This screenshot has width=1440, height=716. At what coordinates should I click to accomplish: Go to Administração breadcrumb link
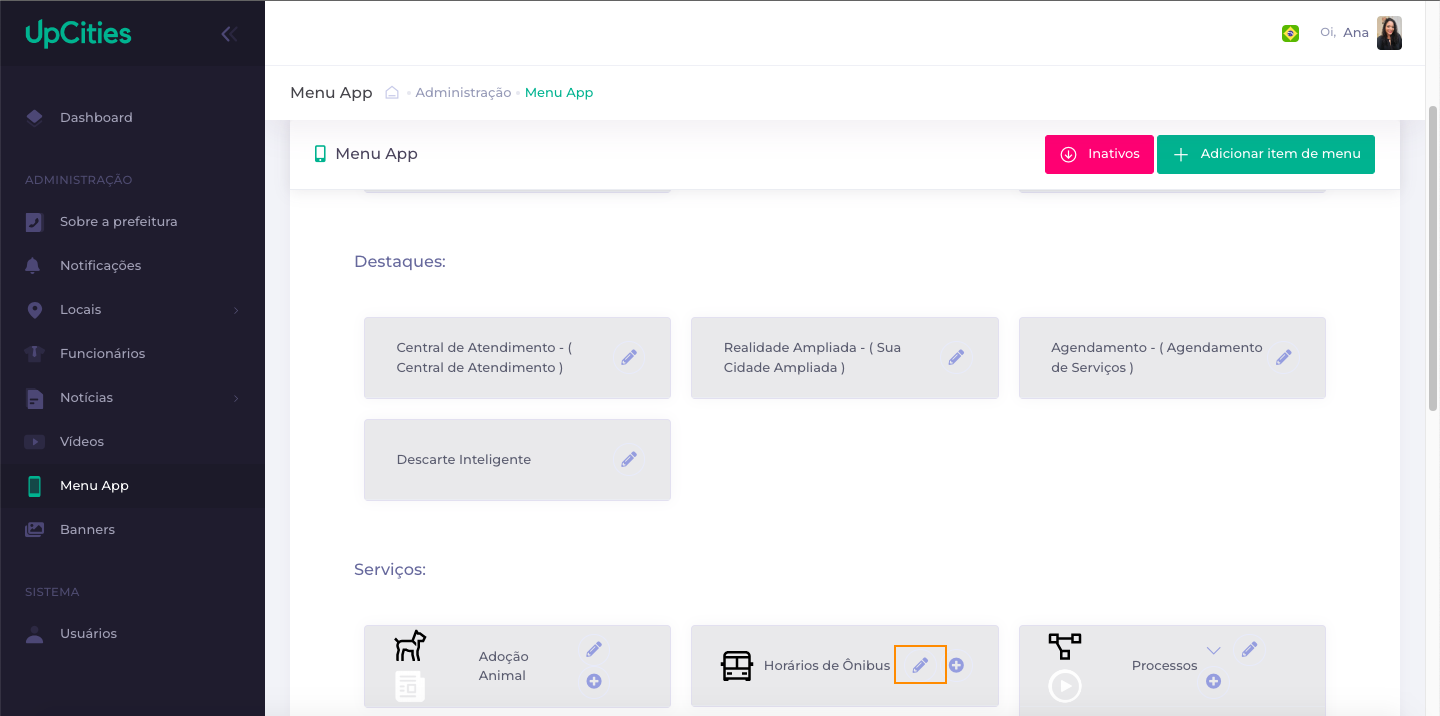pos(463,92)
